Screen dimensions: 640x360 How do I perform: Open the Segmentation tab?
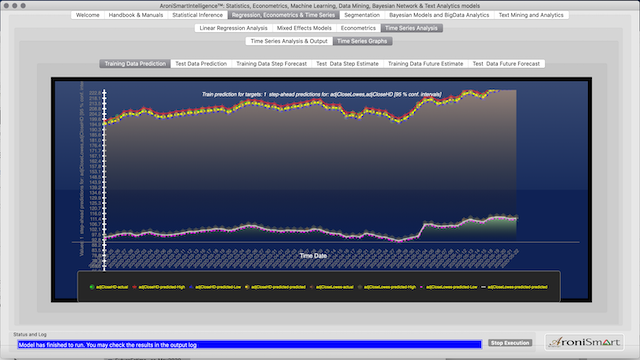[362, 15]
